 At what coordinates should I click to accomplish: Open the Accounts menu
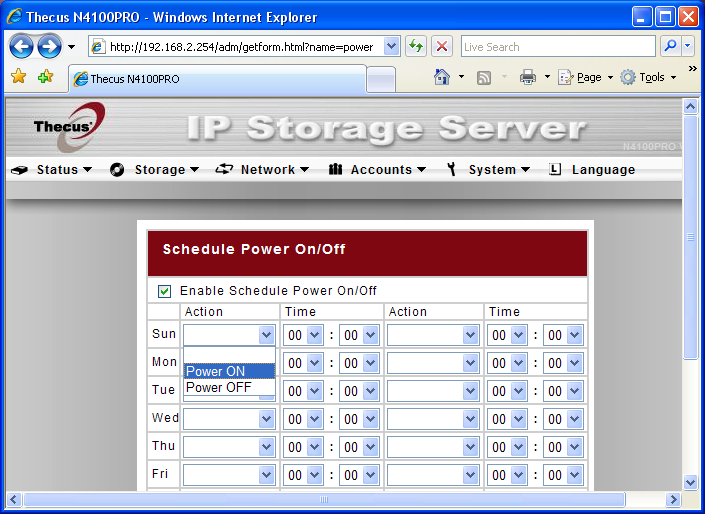click(x=378, y=170)
